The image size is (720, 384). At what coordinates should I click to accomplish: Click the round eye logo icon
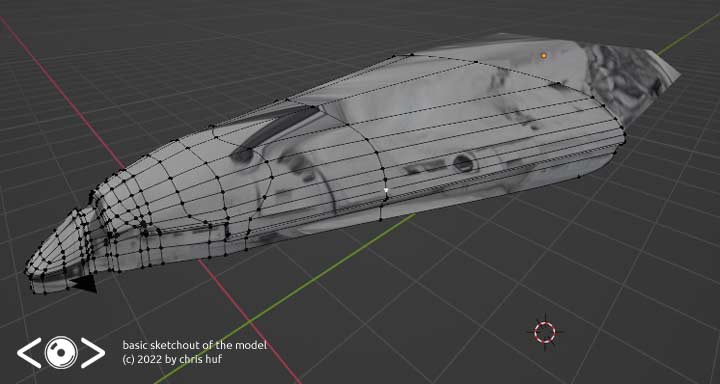(61, 352)
